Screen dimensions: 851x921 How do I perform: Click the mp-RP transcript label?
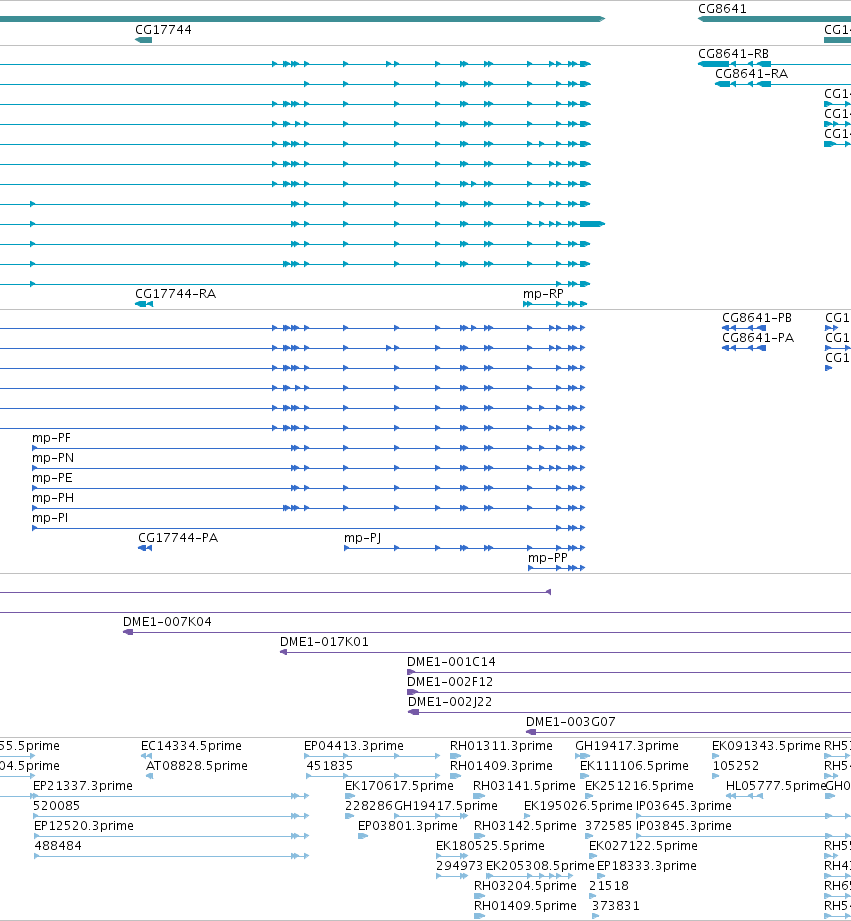coord(543,294)
